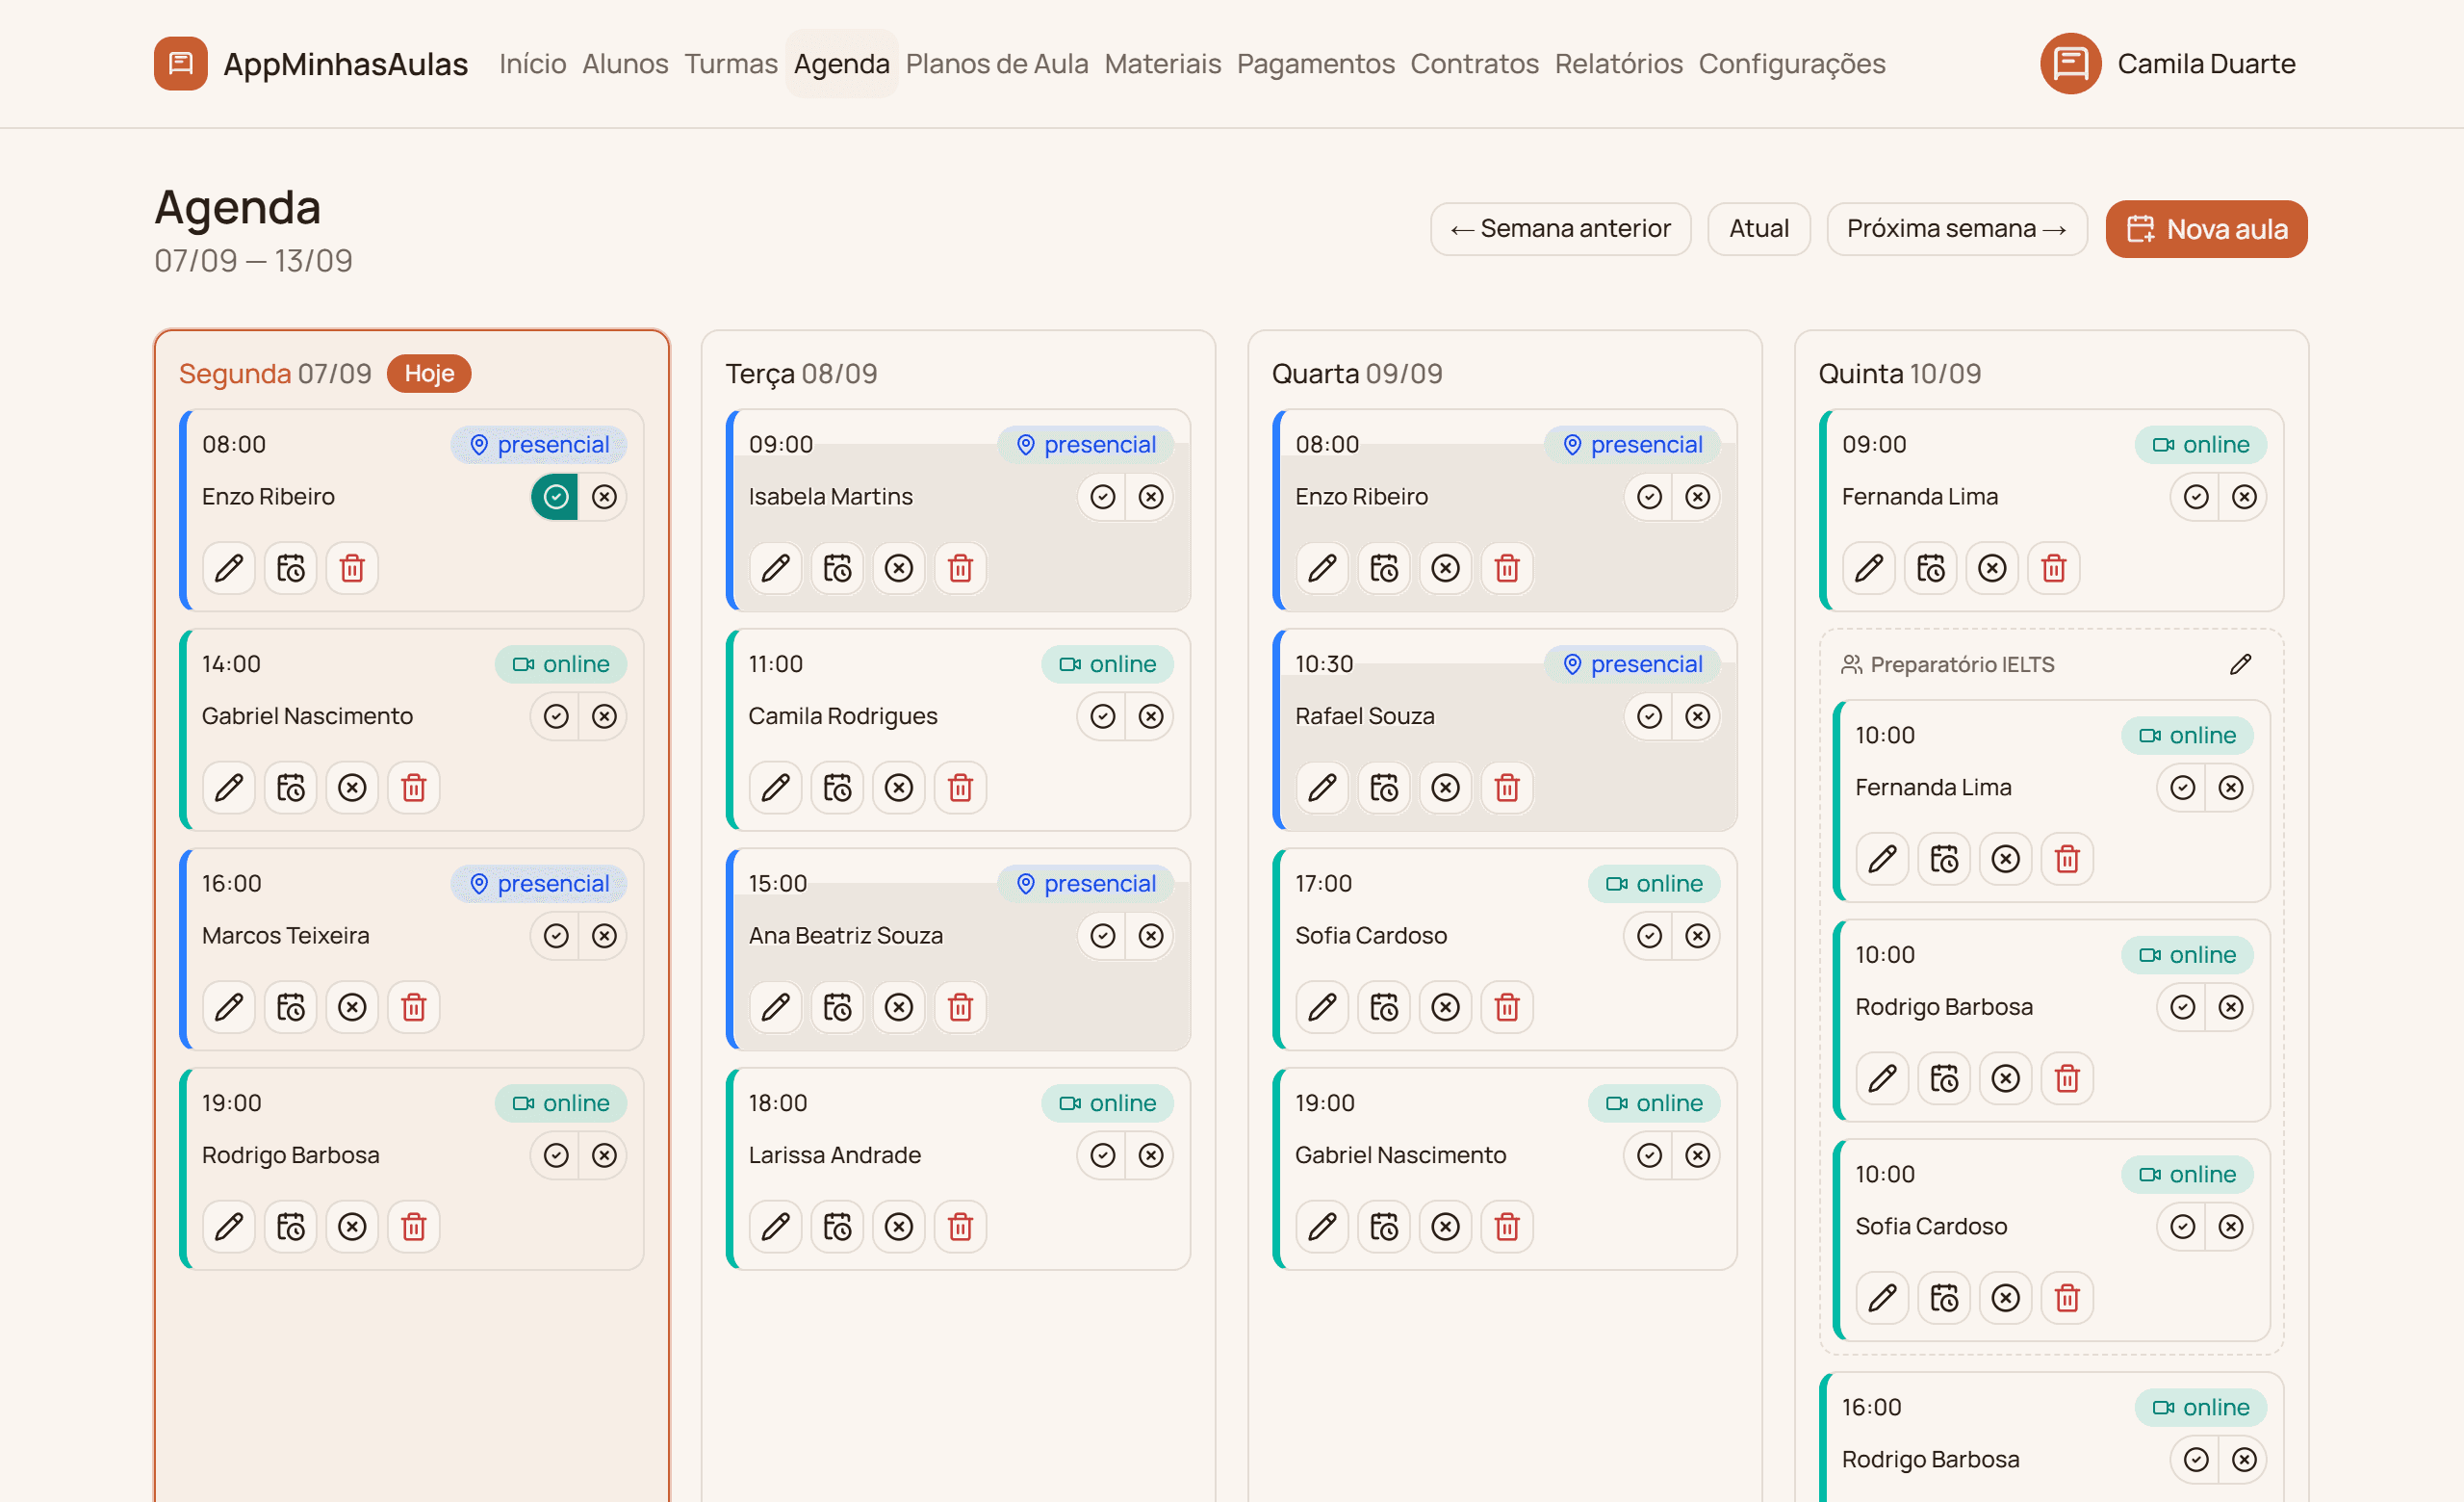Cancel Gabriel Nascimento's 14:00 Monday lesson
This screenshot has width=2464, height=1502.
(352, 788)
